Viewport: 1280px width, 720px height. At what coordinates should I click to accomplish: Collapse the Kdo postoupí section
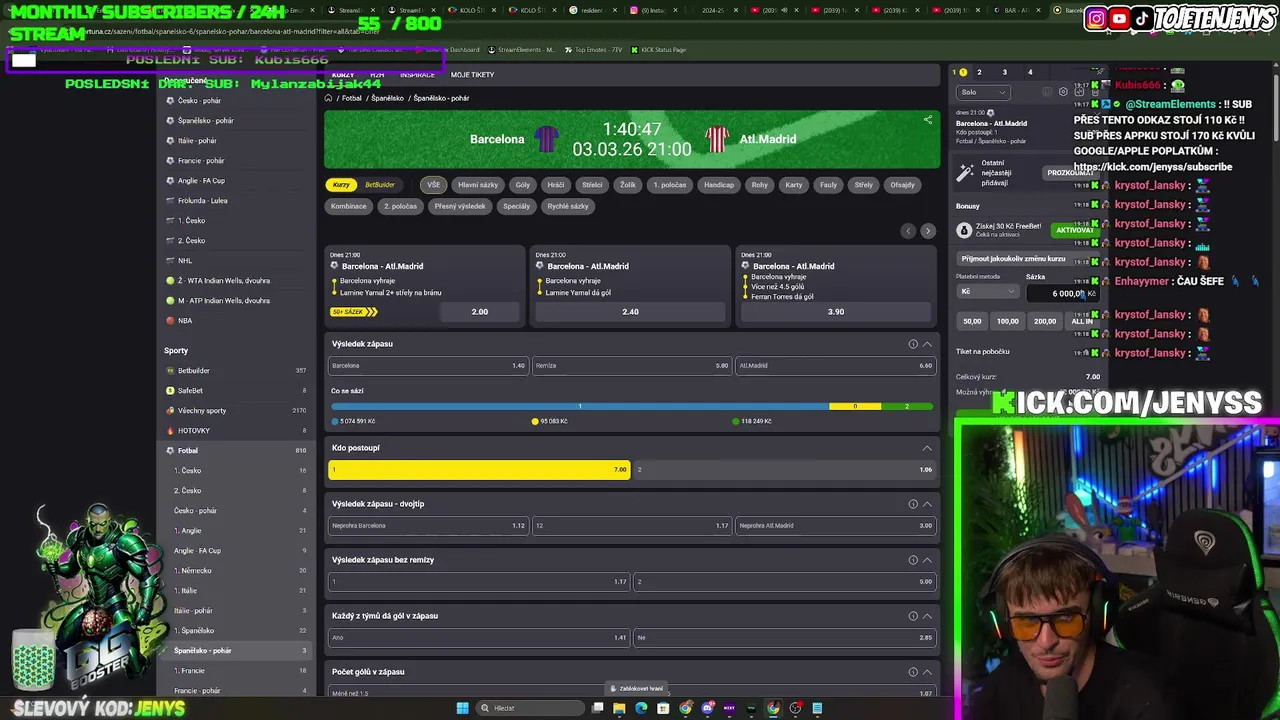click(x=927, y=448)
